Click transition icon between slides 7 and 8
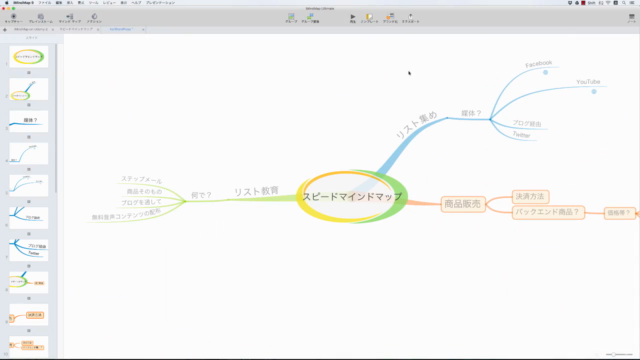This screenshot has height=360, width=640. point(29,266)
